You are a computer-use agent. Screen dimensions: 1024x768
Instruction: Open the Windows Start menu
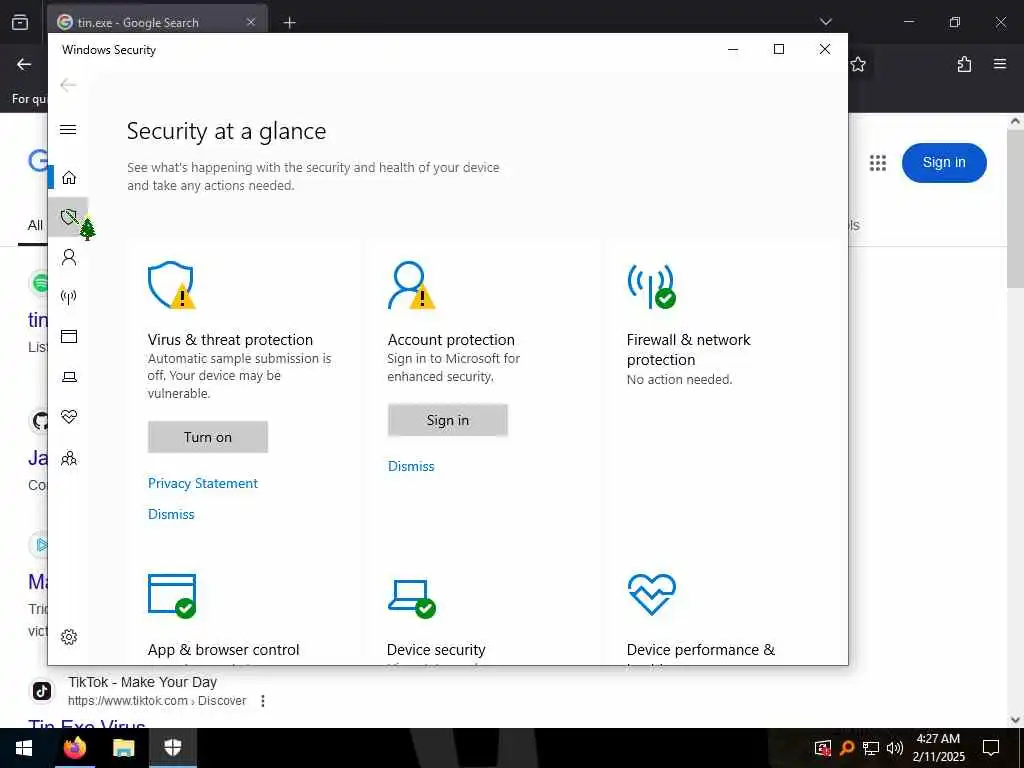click(x=24, y=748)
